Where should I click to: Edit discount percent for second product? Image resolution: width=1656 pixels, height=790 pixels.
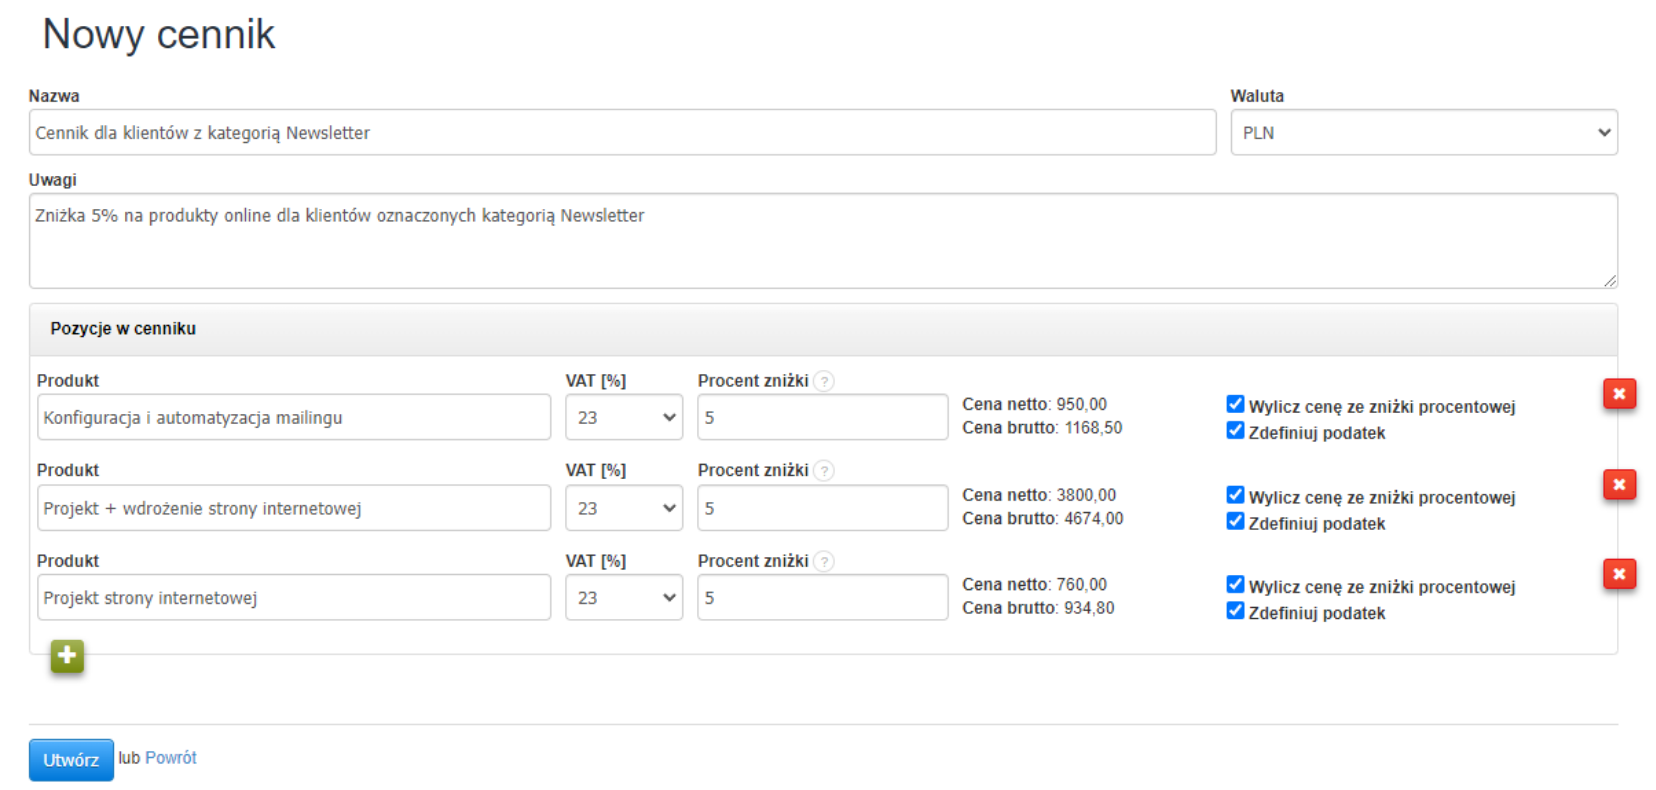point(822,508)
